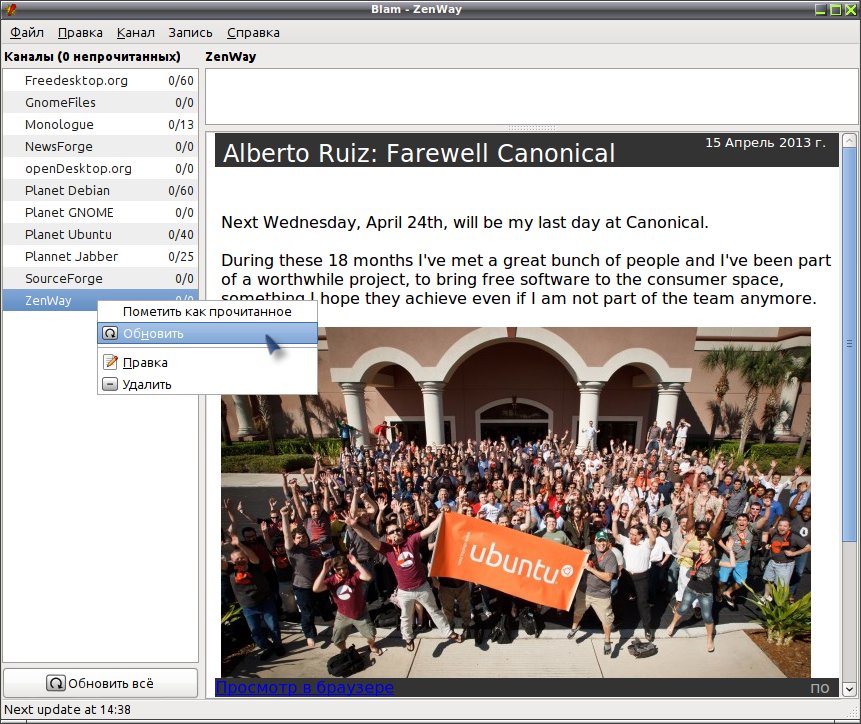Select the Planet GNOME channel
The image size is (861, 724).
[x=100, y=212]
